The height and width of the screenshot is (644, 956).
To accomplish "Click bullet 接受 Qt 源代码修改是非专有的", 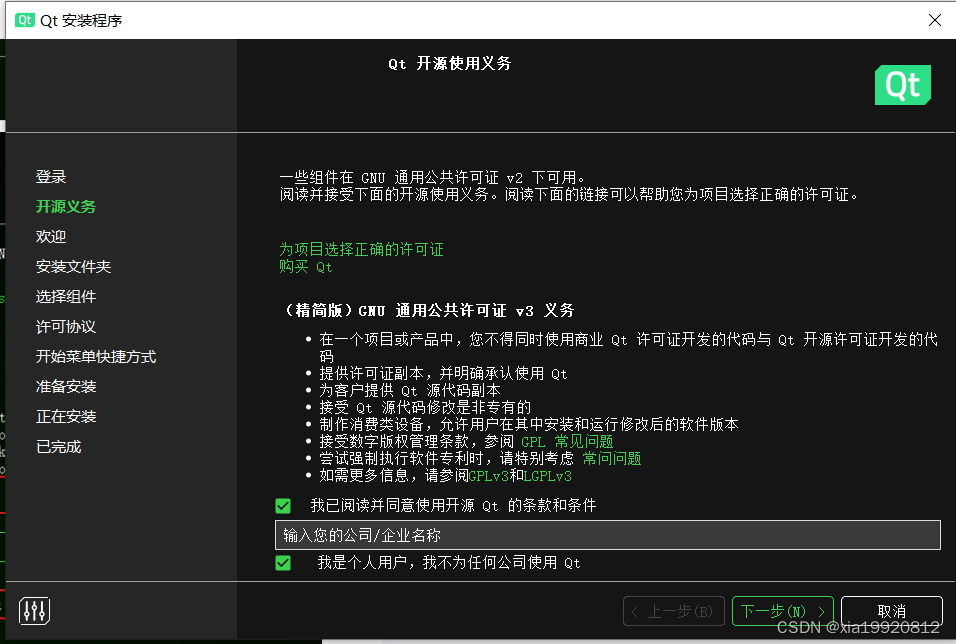I will click(x=425, y=407).
